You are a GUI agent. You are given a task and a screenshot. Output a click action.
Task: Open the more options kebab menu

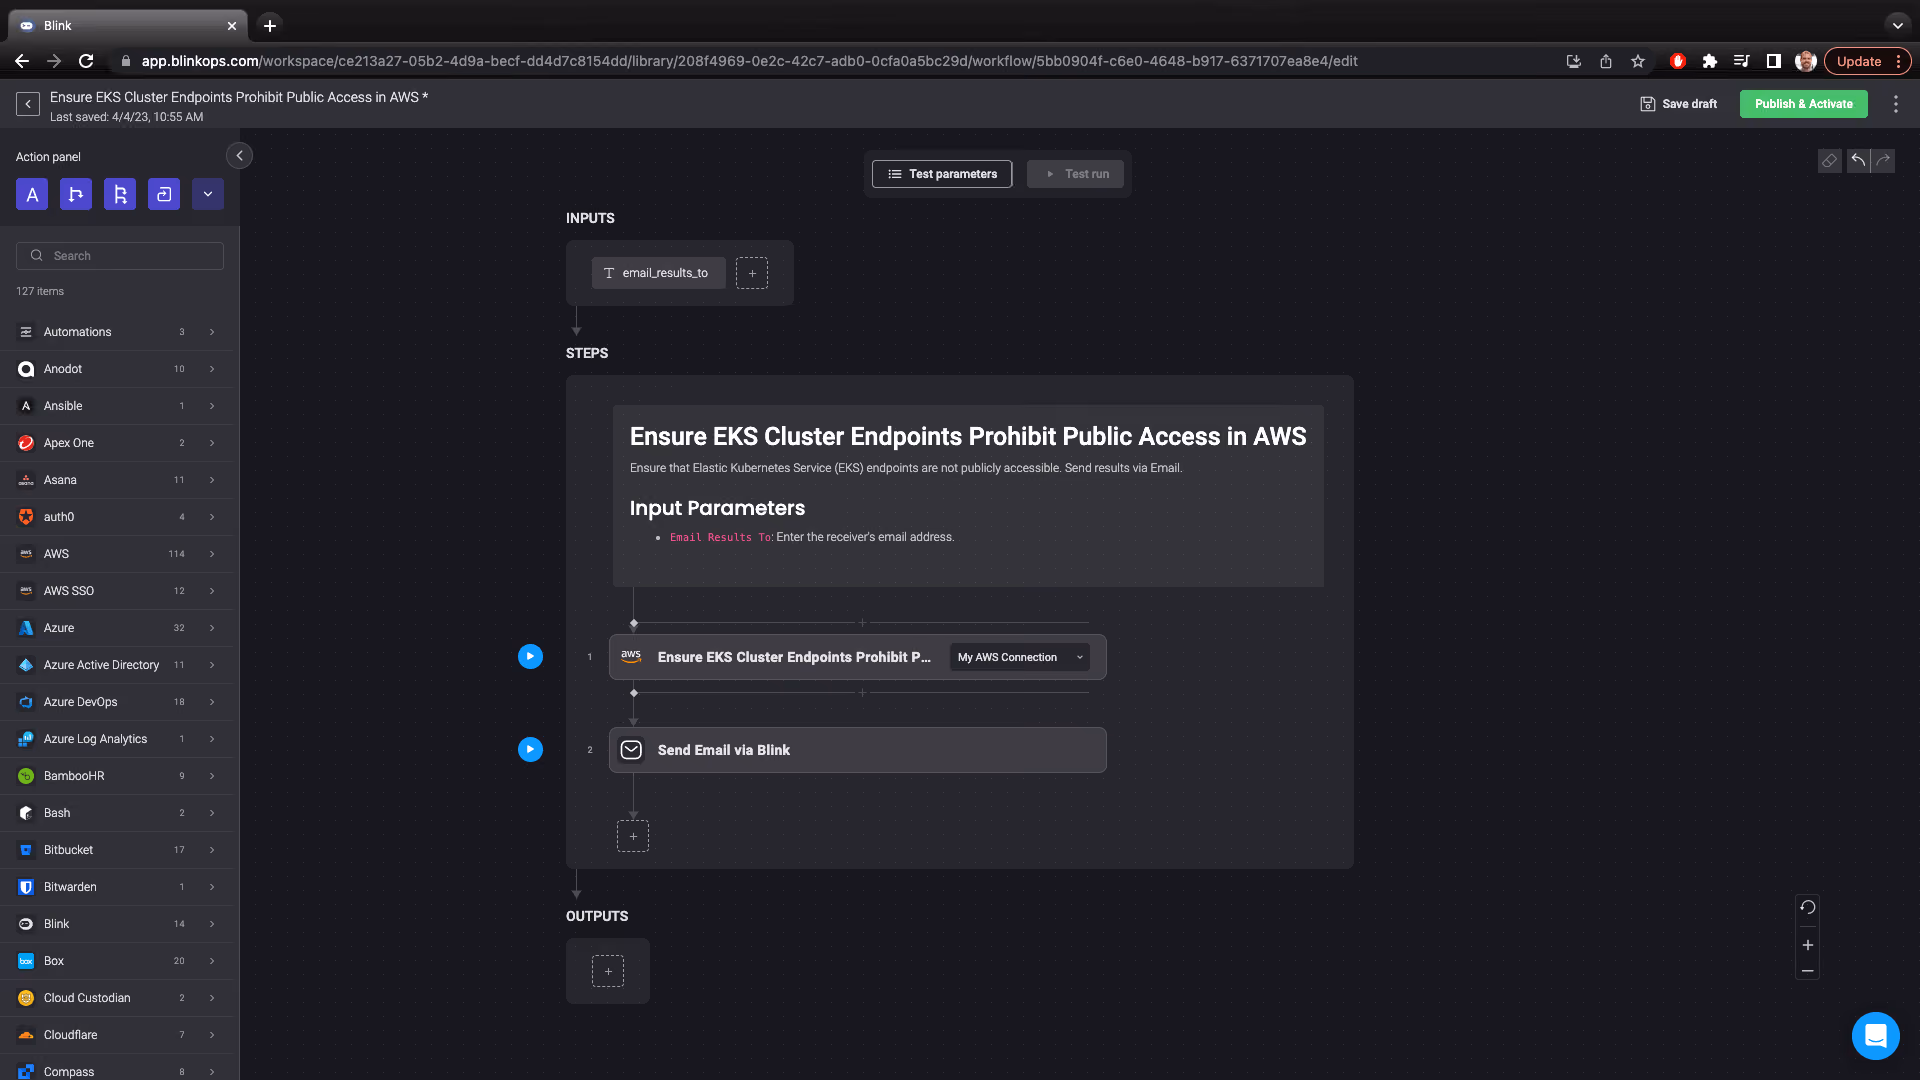(1895, 104)
